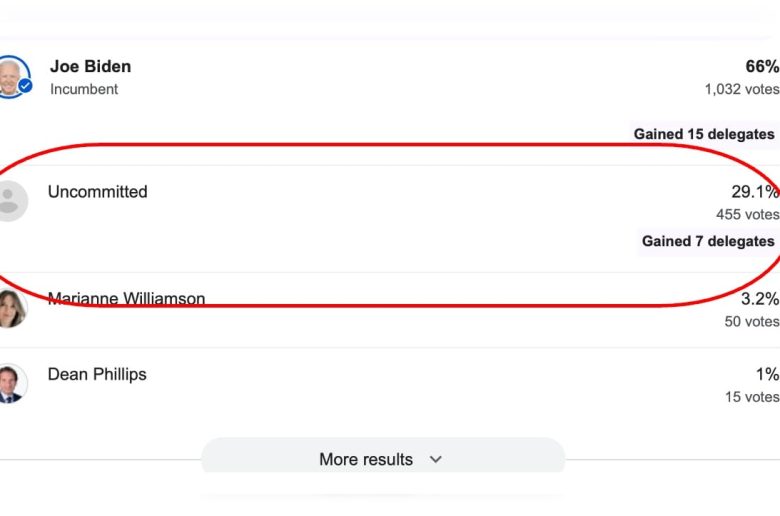Click the More results button label
The height and width of the screenshot is (516, 780).
(x=365, y=459)
